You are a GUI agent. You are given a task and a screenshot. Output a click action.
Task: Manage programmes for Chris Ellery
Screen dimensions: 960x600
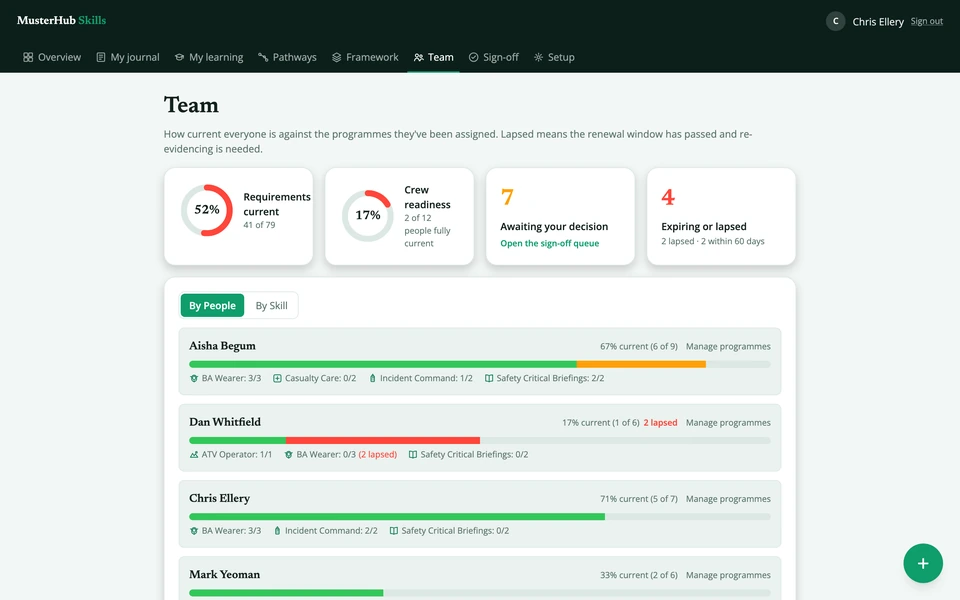point(728,499)
